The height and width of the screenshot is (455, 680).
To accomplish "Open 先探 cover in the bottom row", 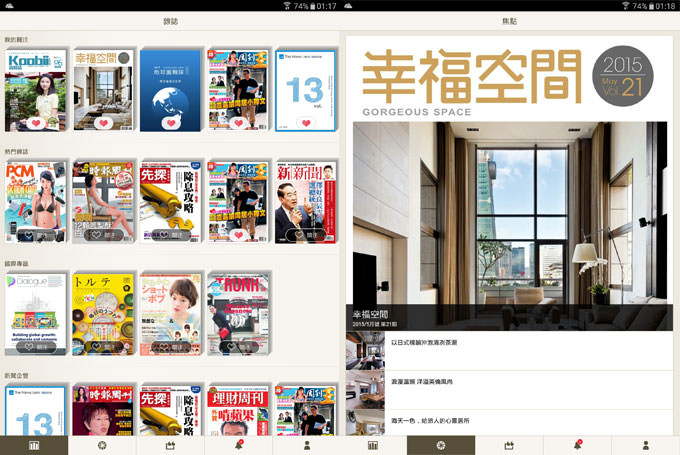I will 170,410.
